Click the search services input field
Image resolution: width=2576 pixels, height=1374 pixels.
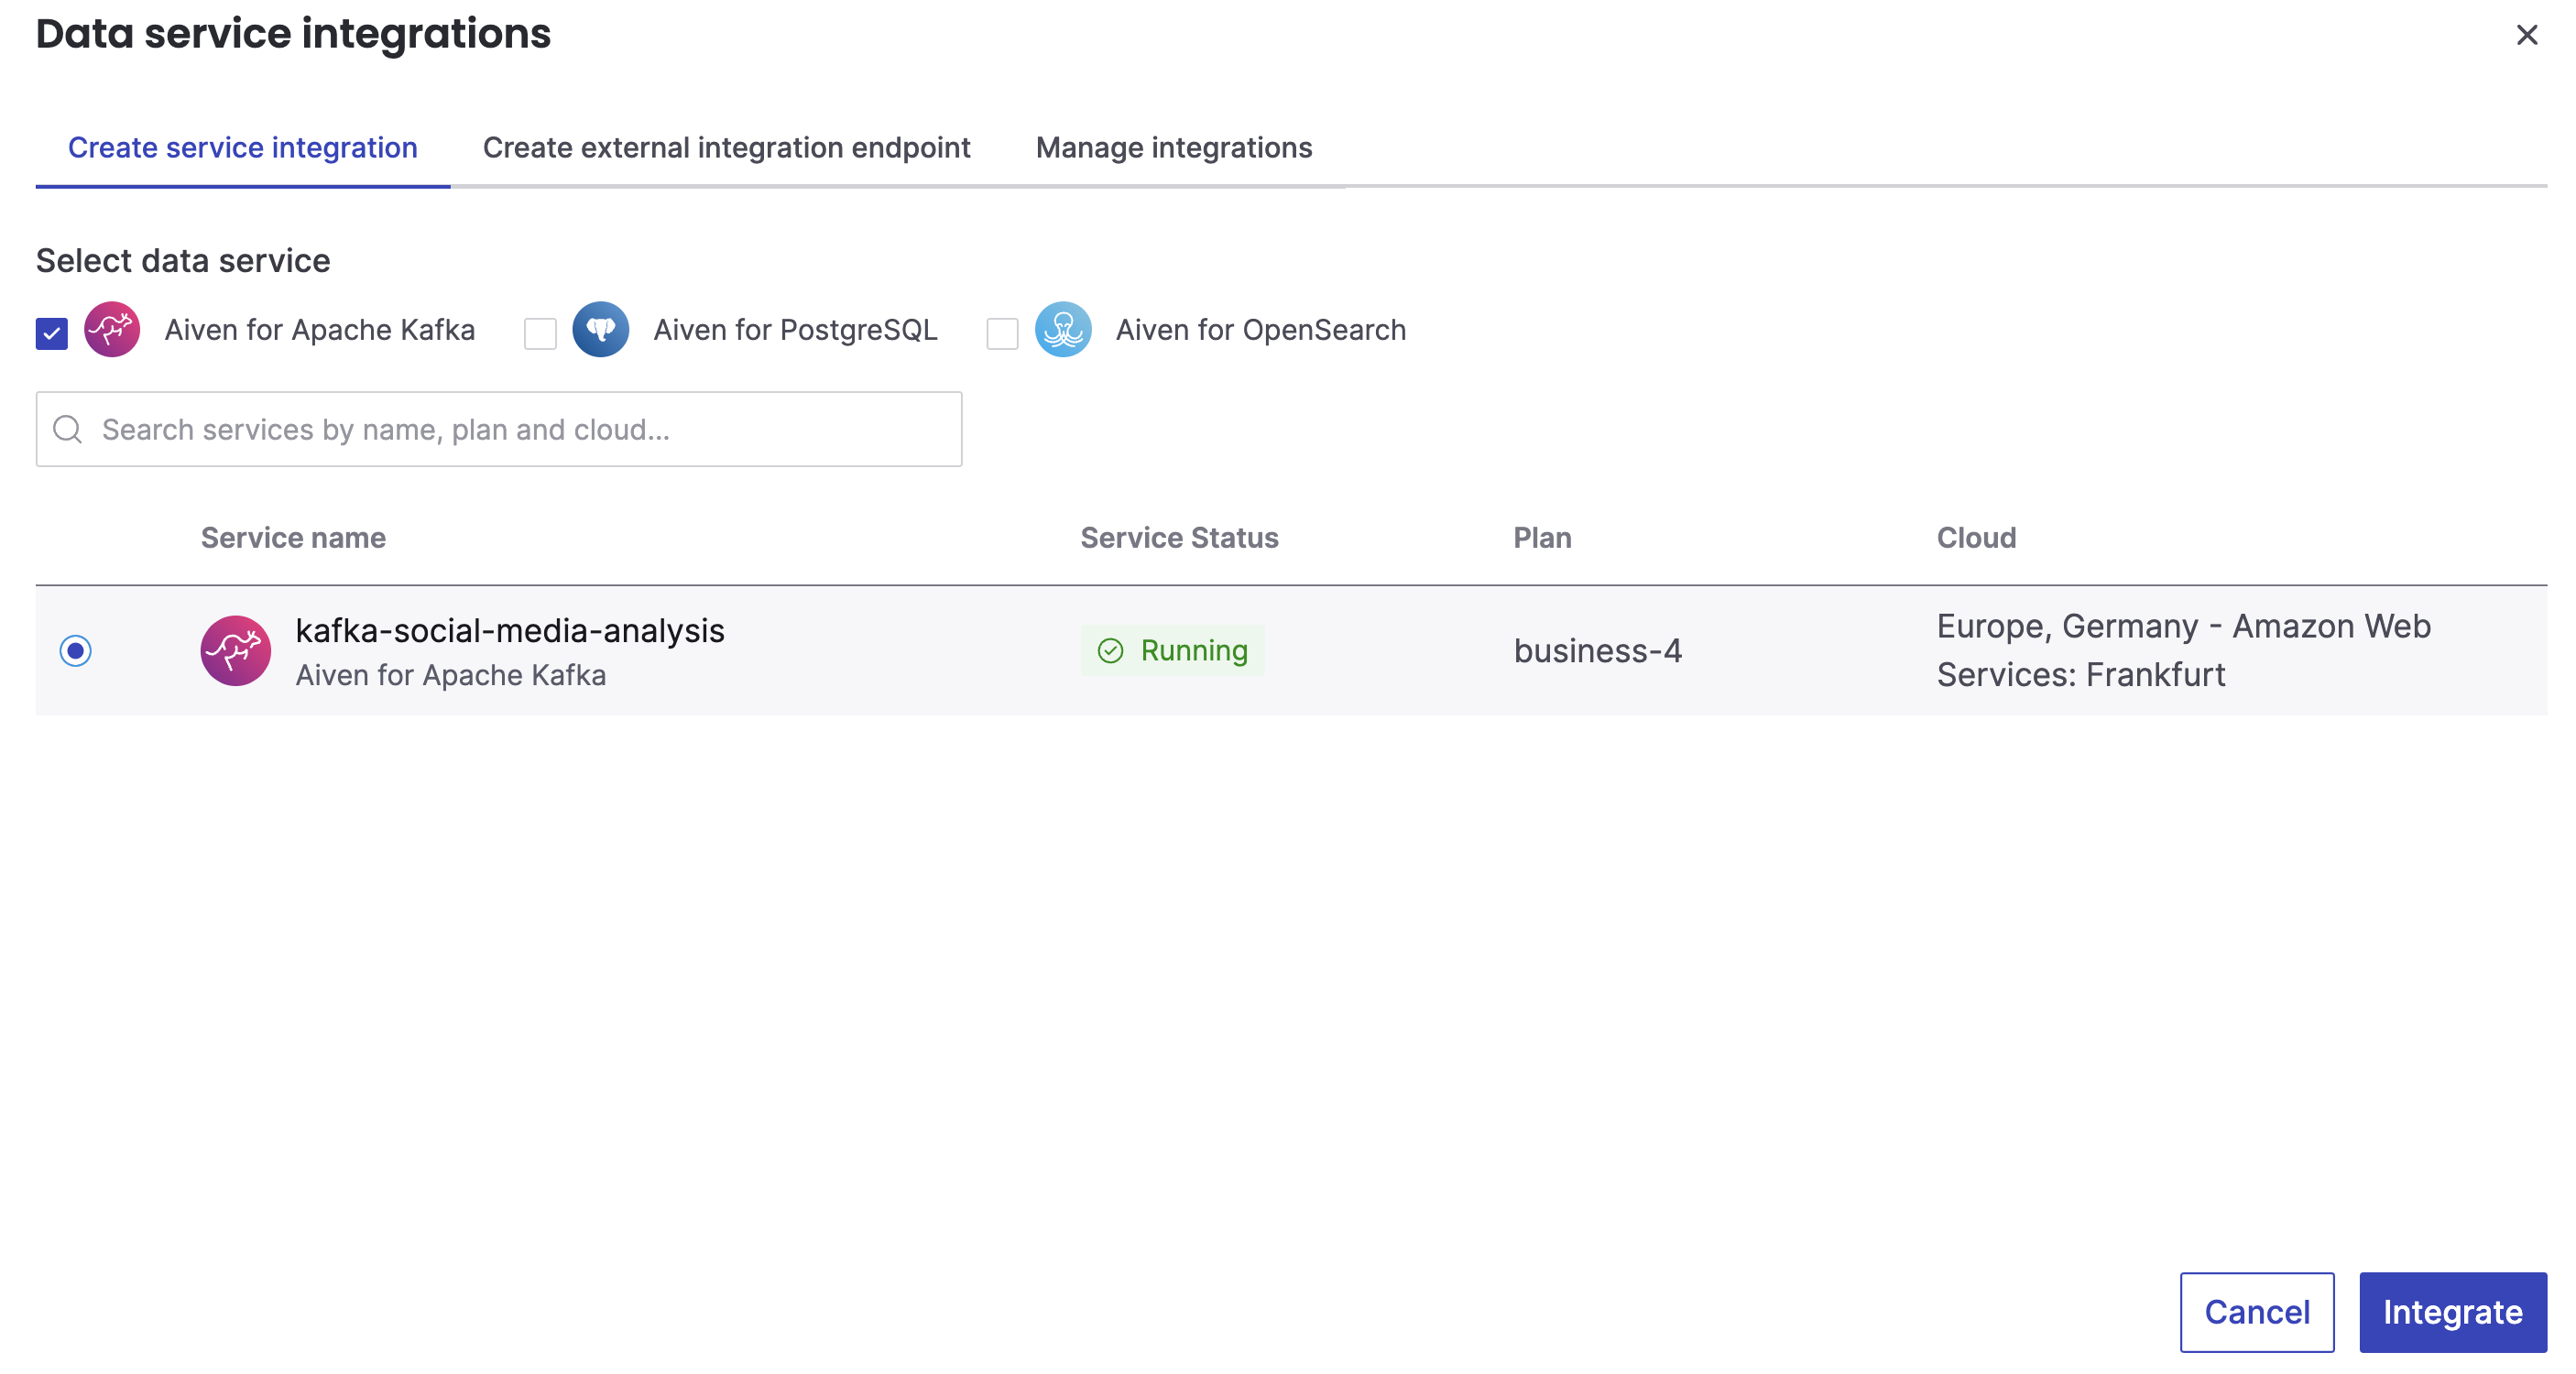click(498, 428)
